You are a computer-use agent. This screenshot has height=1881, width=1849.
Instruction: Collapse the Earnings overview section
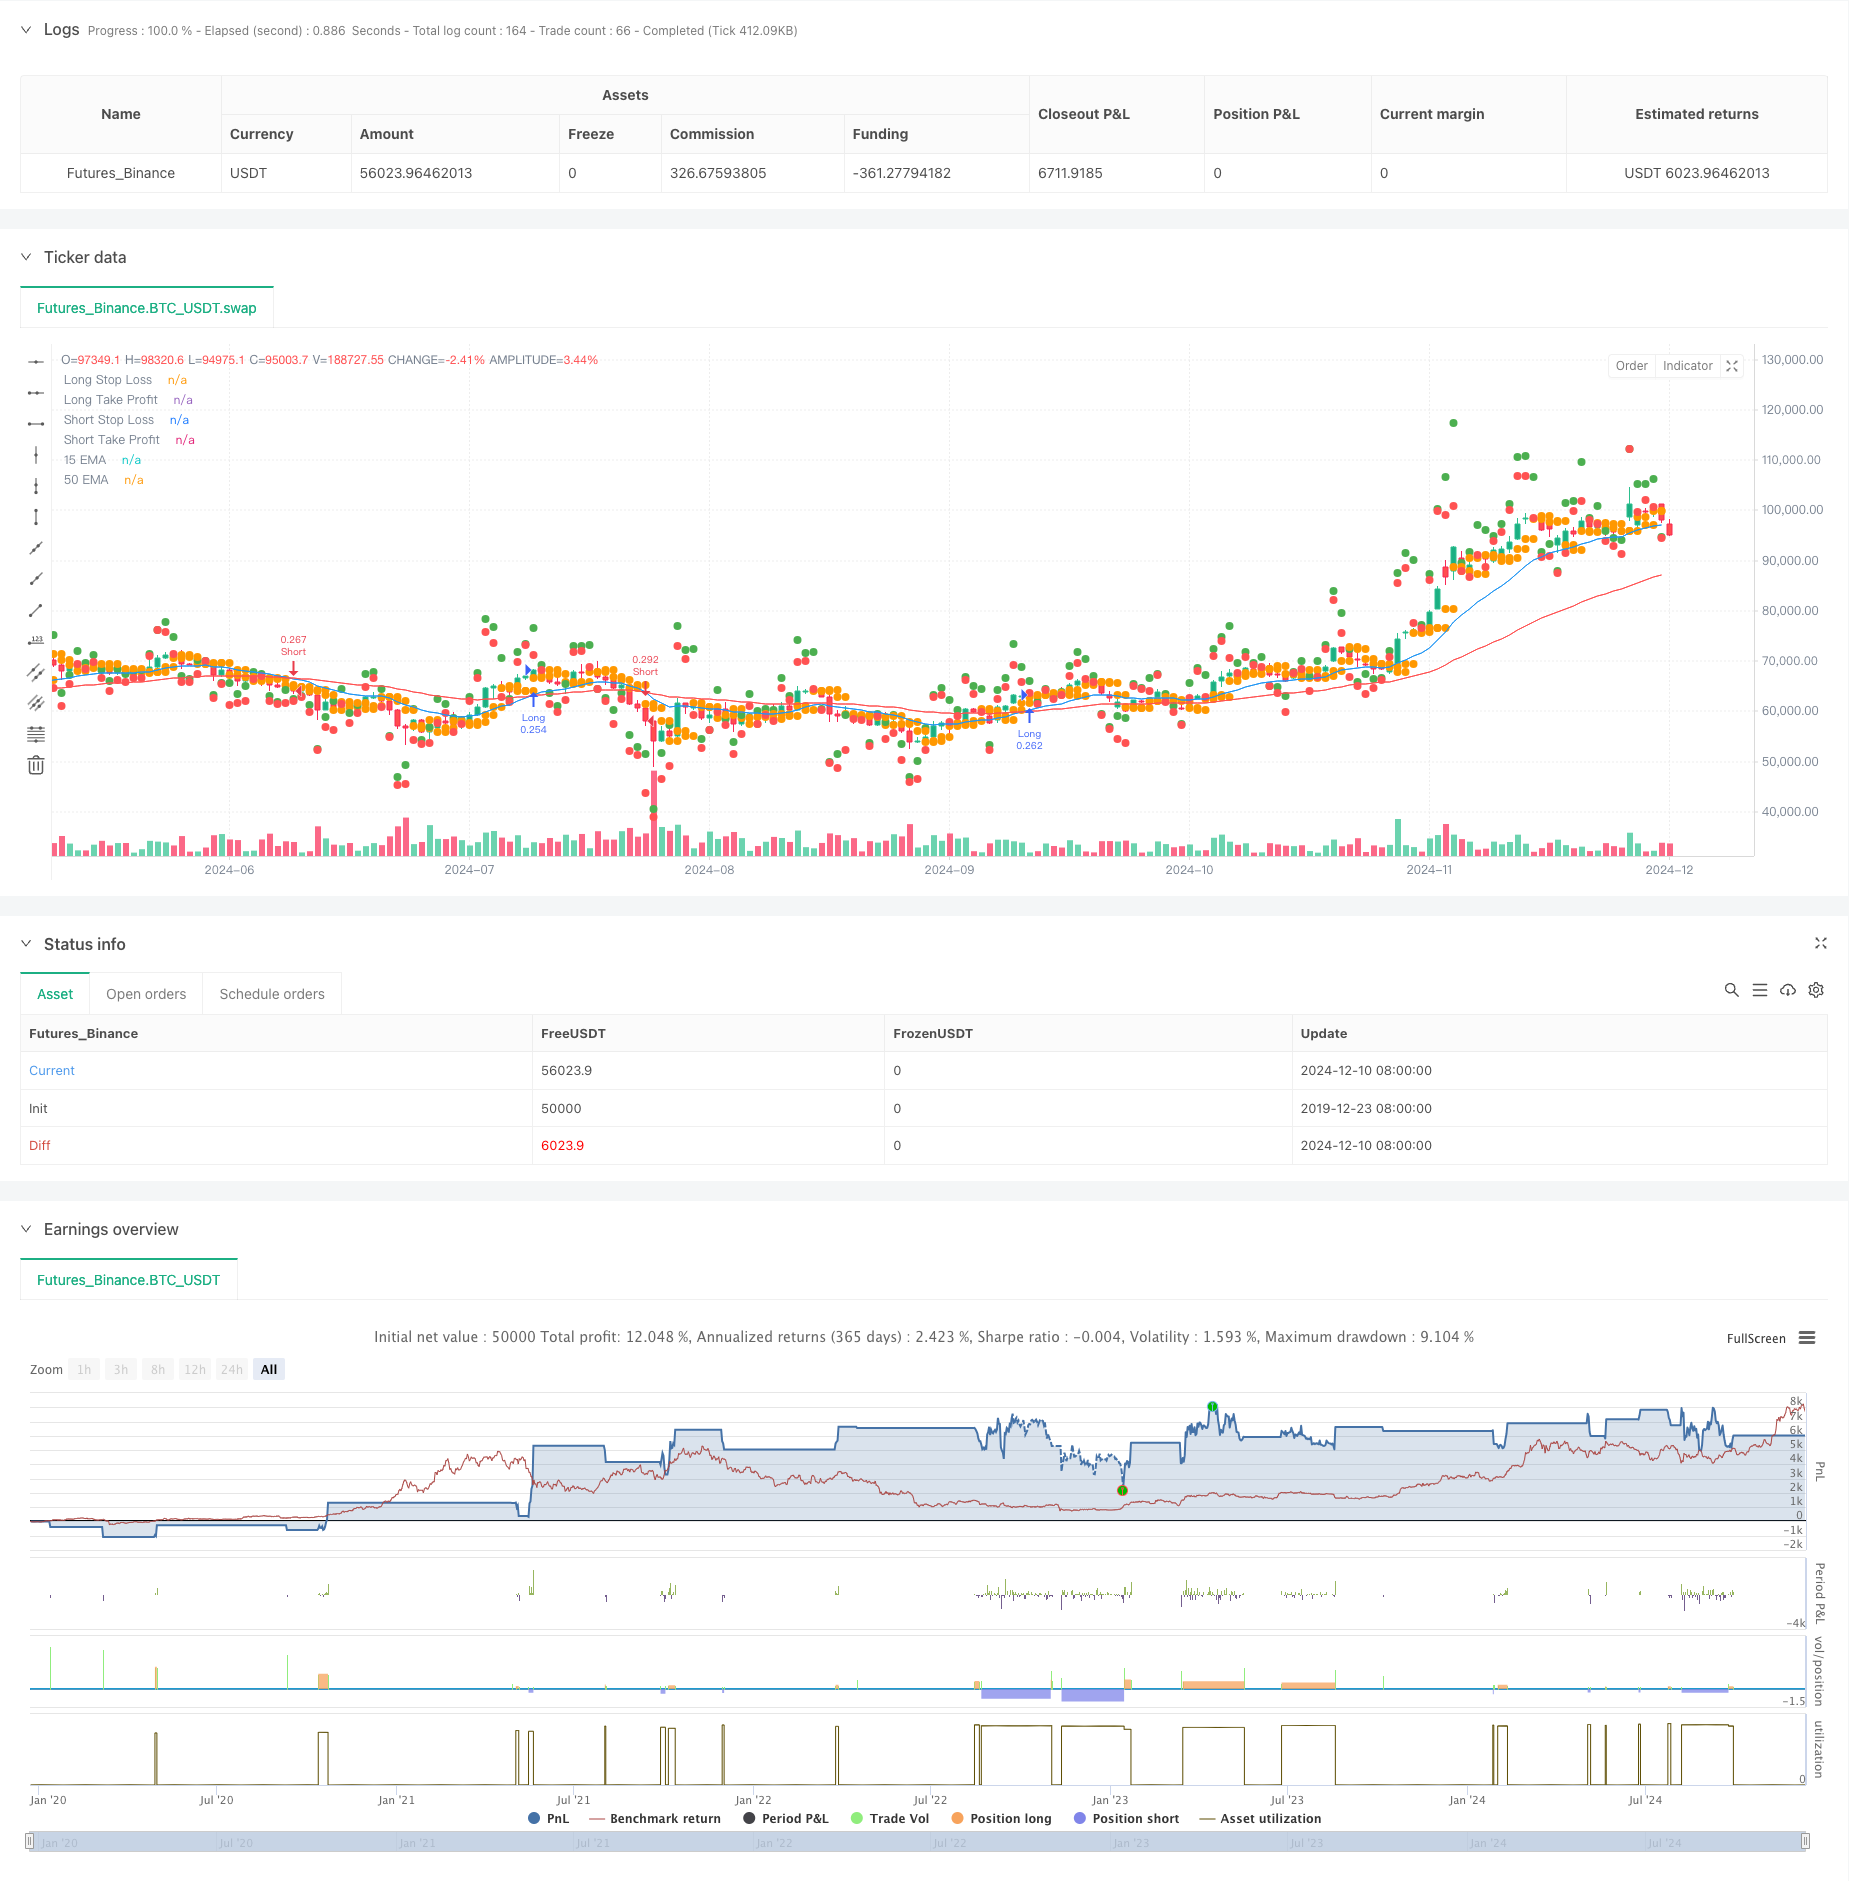tap(26, 1229)
